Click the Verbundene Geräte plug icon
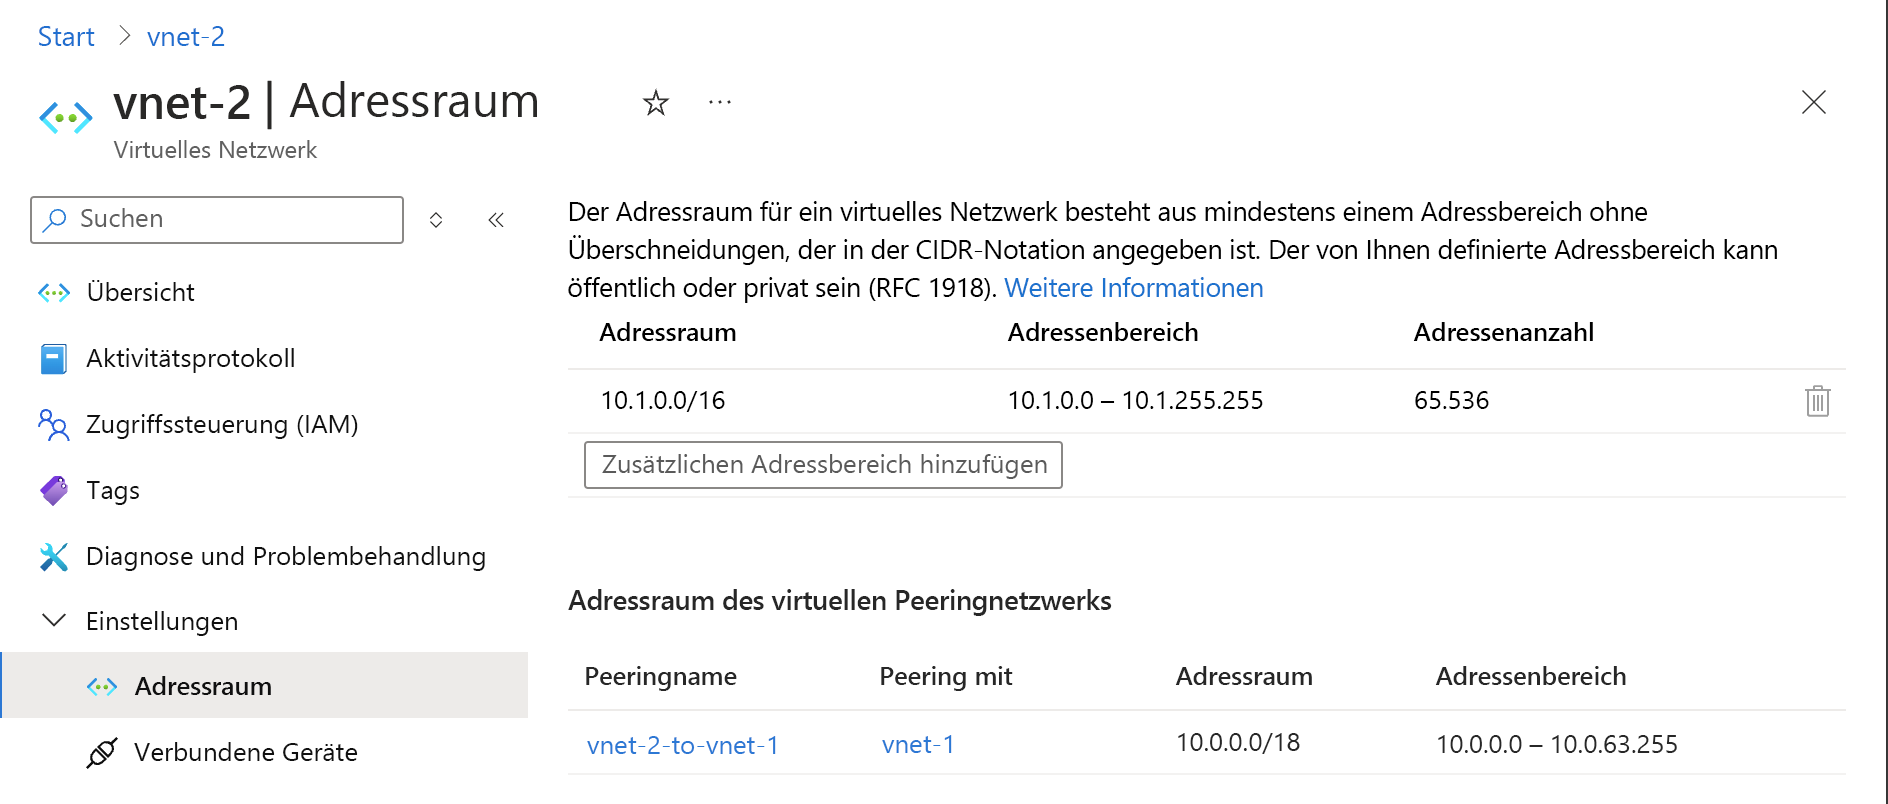1888x804 pixels. (102, 752)
